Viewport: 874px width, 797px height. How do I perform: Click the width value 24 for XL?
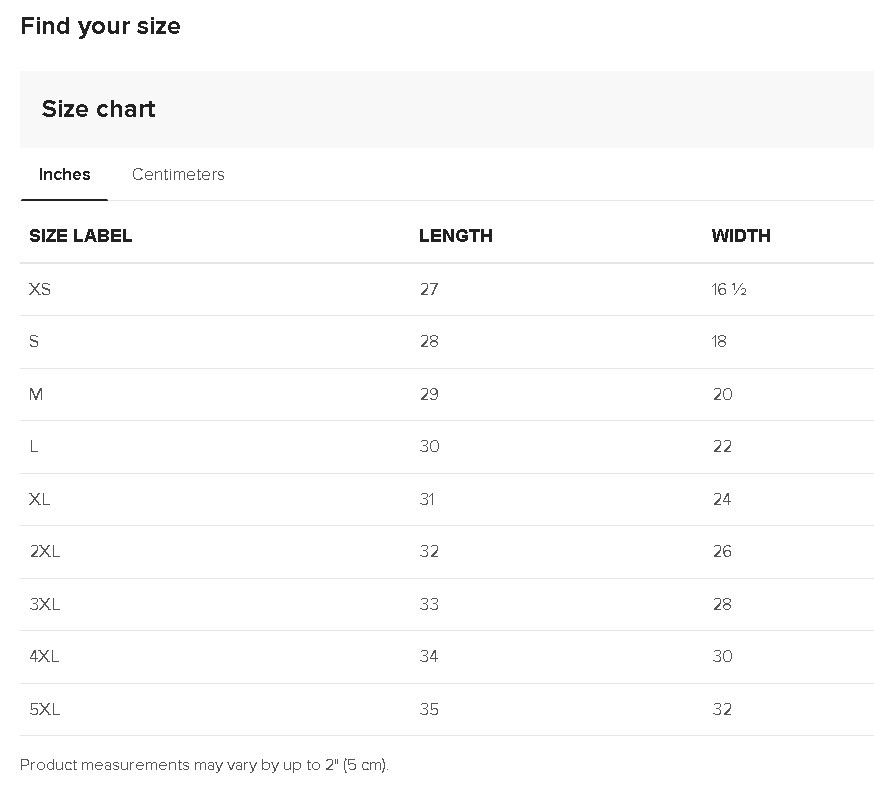click(722, 499)
